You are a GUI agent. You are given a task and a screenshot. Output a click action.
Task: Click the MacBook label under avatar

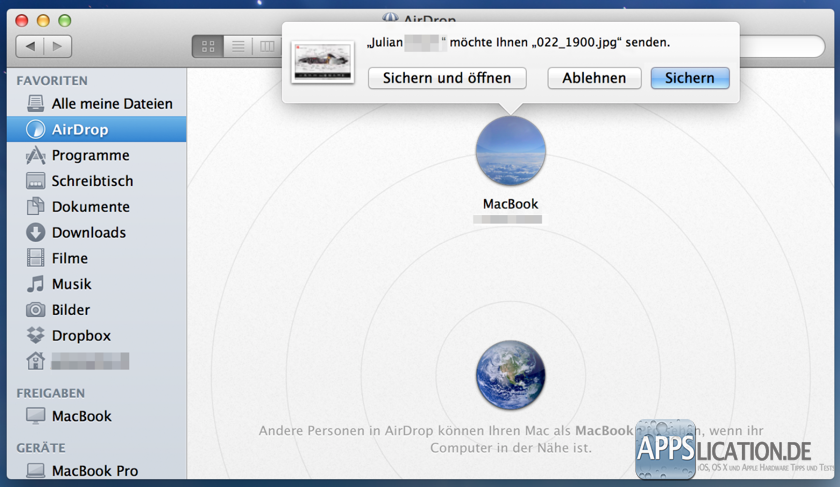point(511,204)
